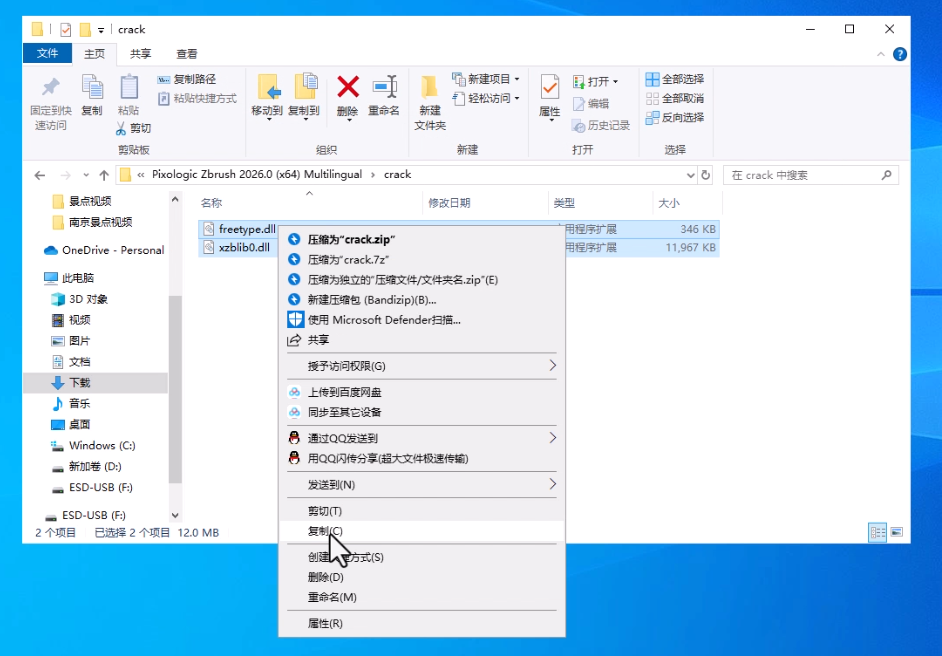
Task: Switch to Details view icon in status bar
Action: point(878,532)
